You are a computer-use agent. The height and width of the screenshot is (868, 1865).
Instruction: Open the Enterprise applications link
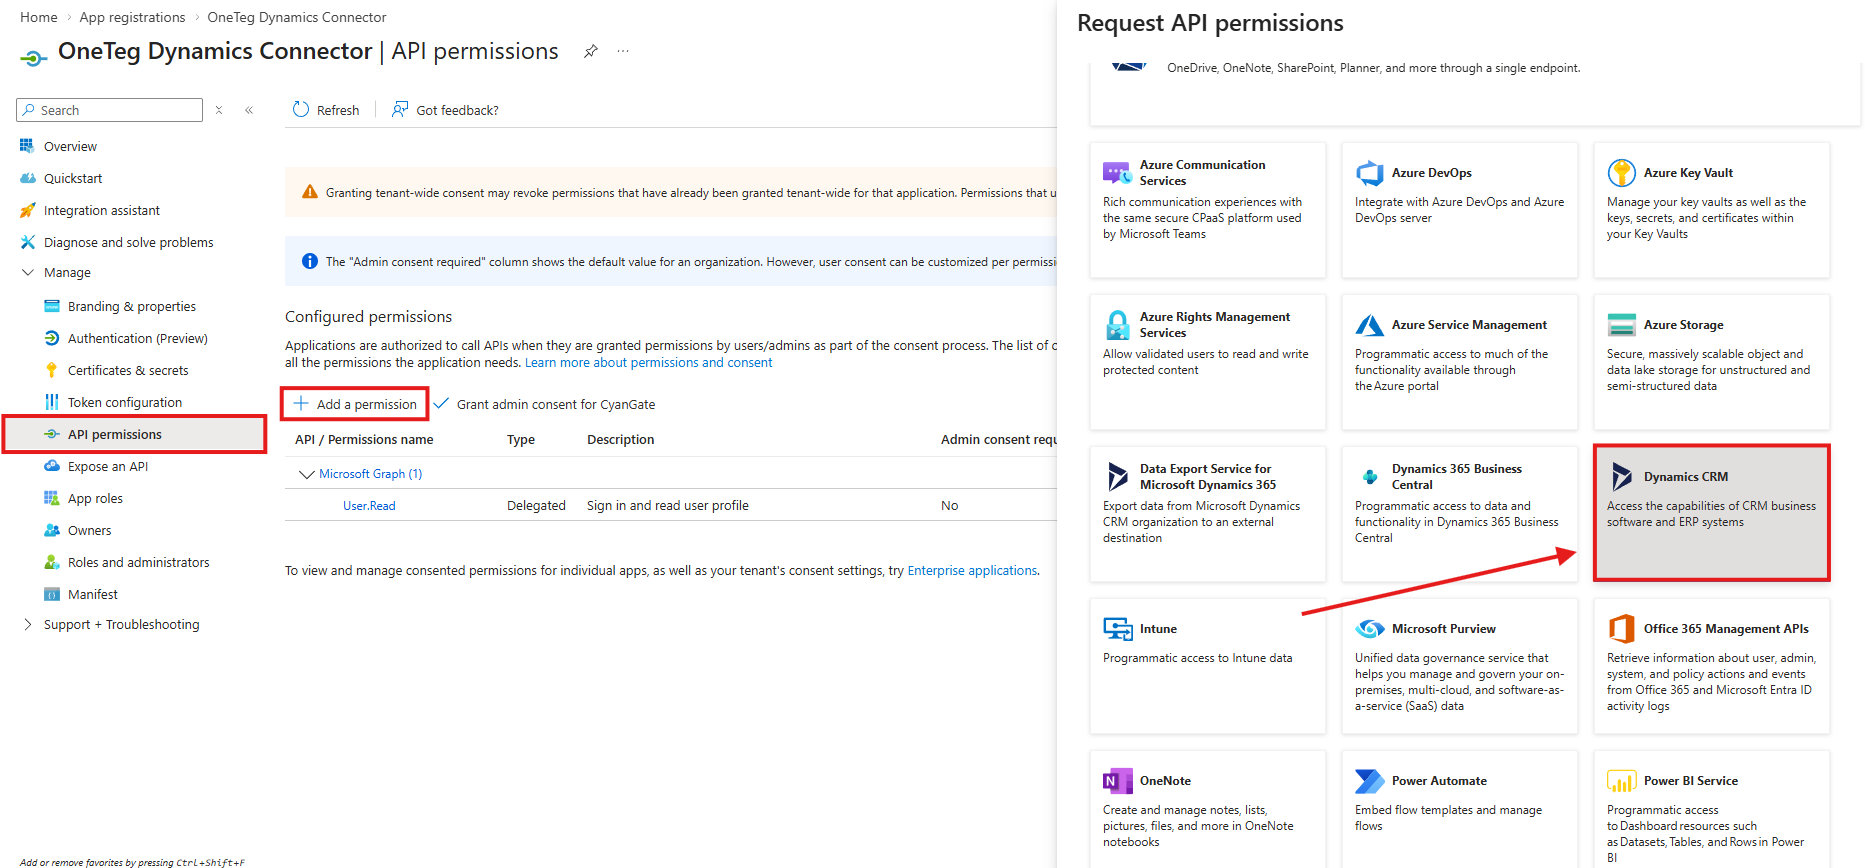pos(972,571)
